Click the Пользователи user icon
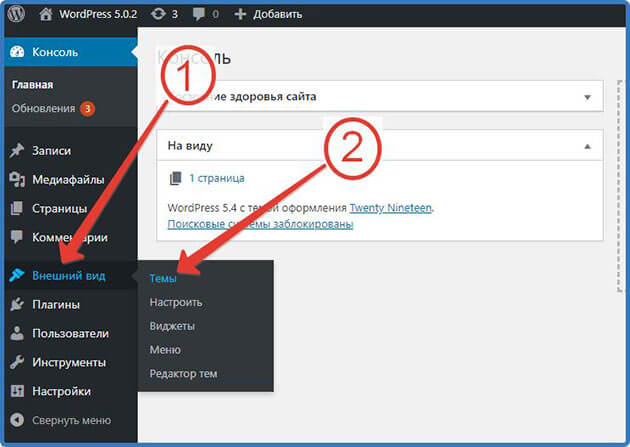 pos(17,333)
